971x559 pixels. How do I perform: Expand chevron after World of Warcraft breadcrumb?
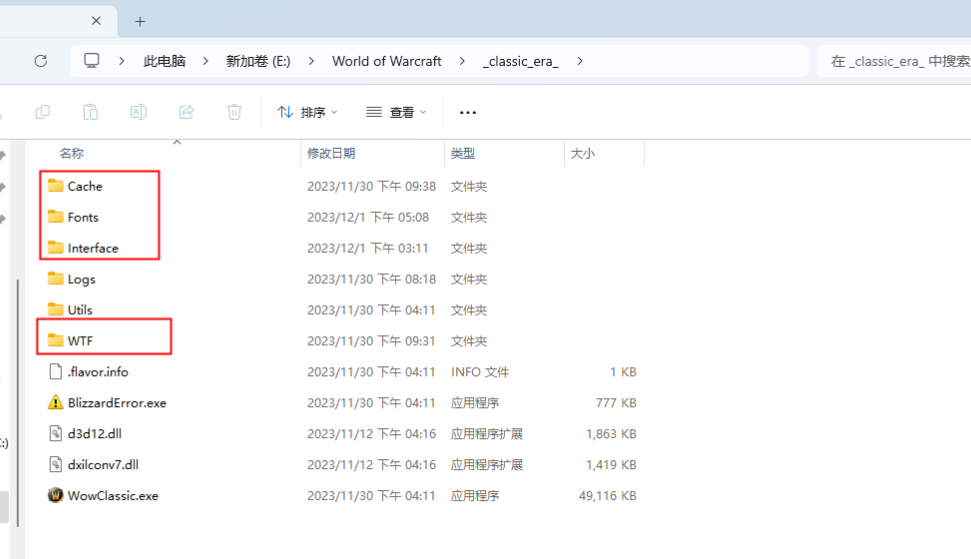tap(462, 61)
